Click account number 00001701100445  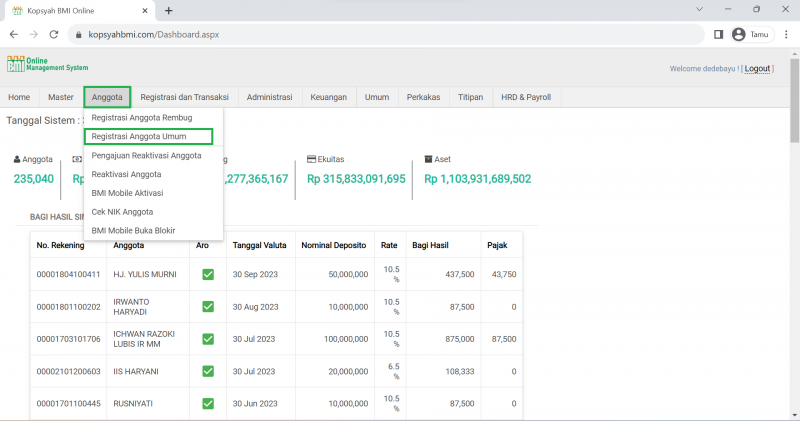coord(68,404)
